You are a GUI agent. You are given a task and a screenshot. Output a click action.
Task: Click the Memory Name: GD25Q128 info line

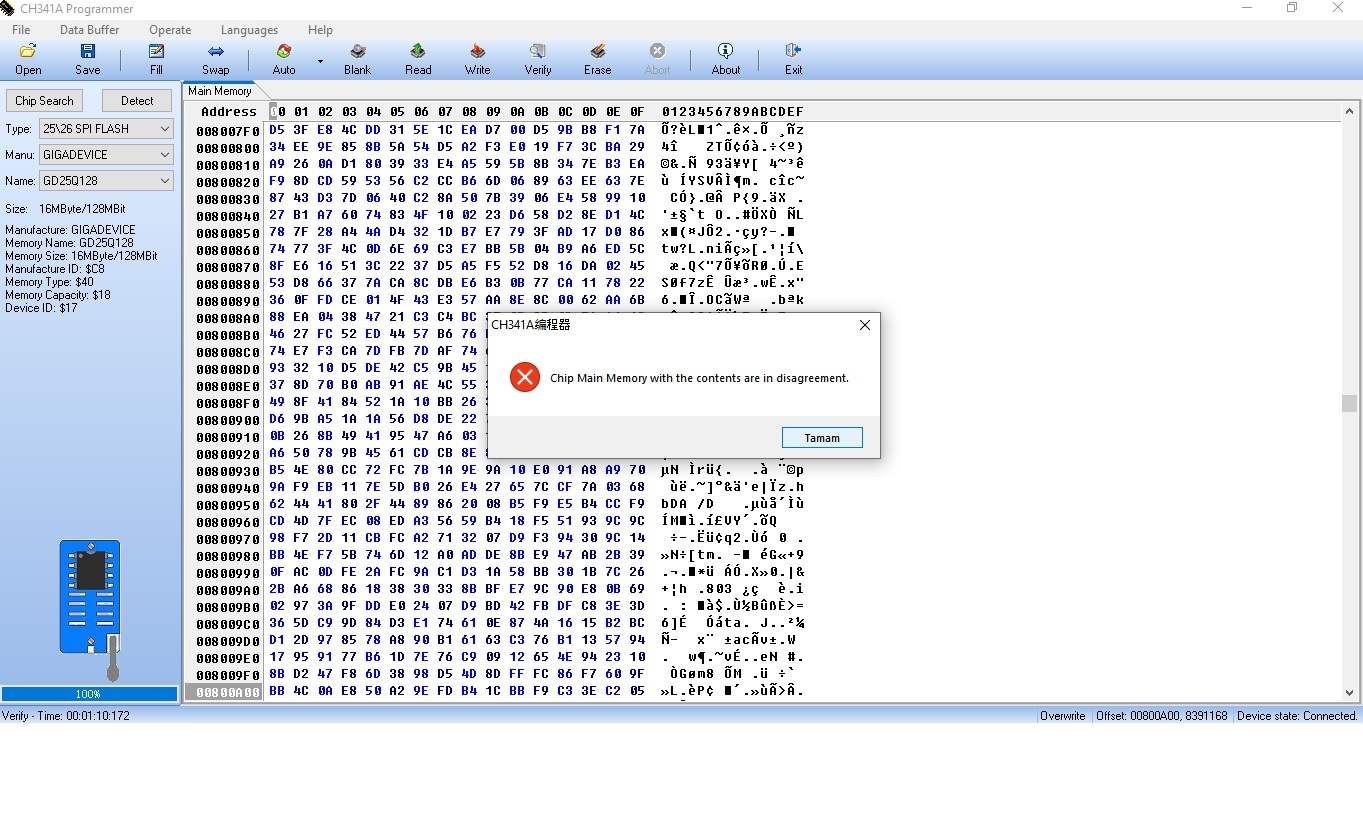coord(69,243)
